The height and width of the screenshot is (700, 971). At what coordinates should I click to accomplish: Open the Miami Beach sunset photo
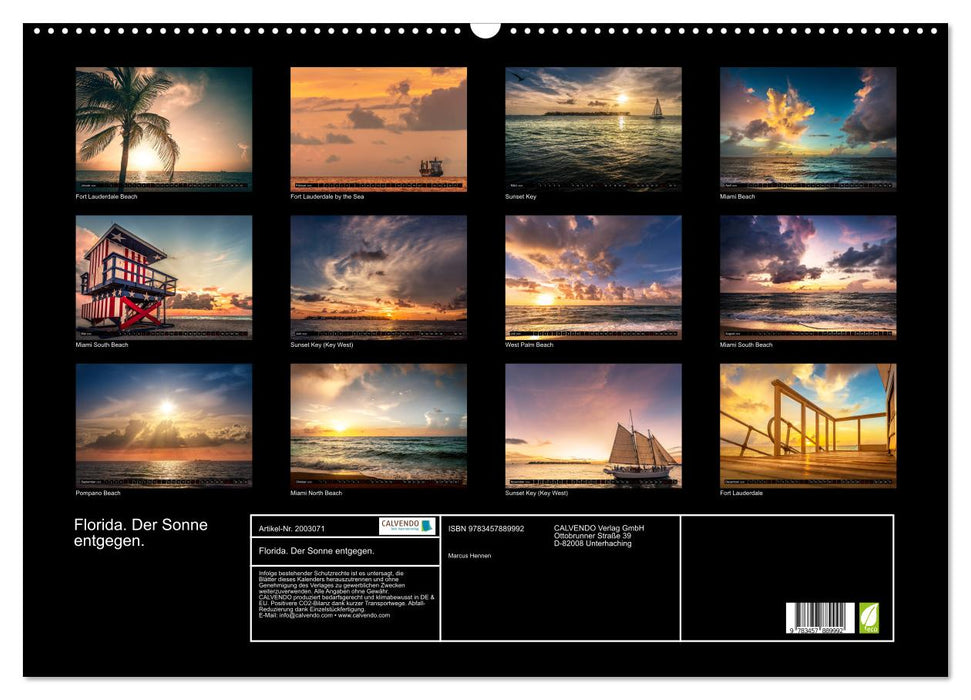(808, 130)
